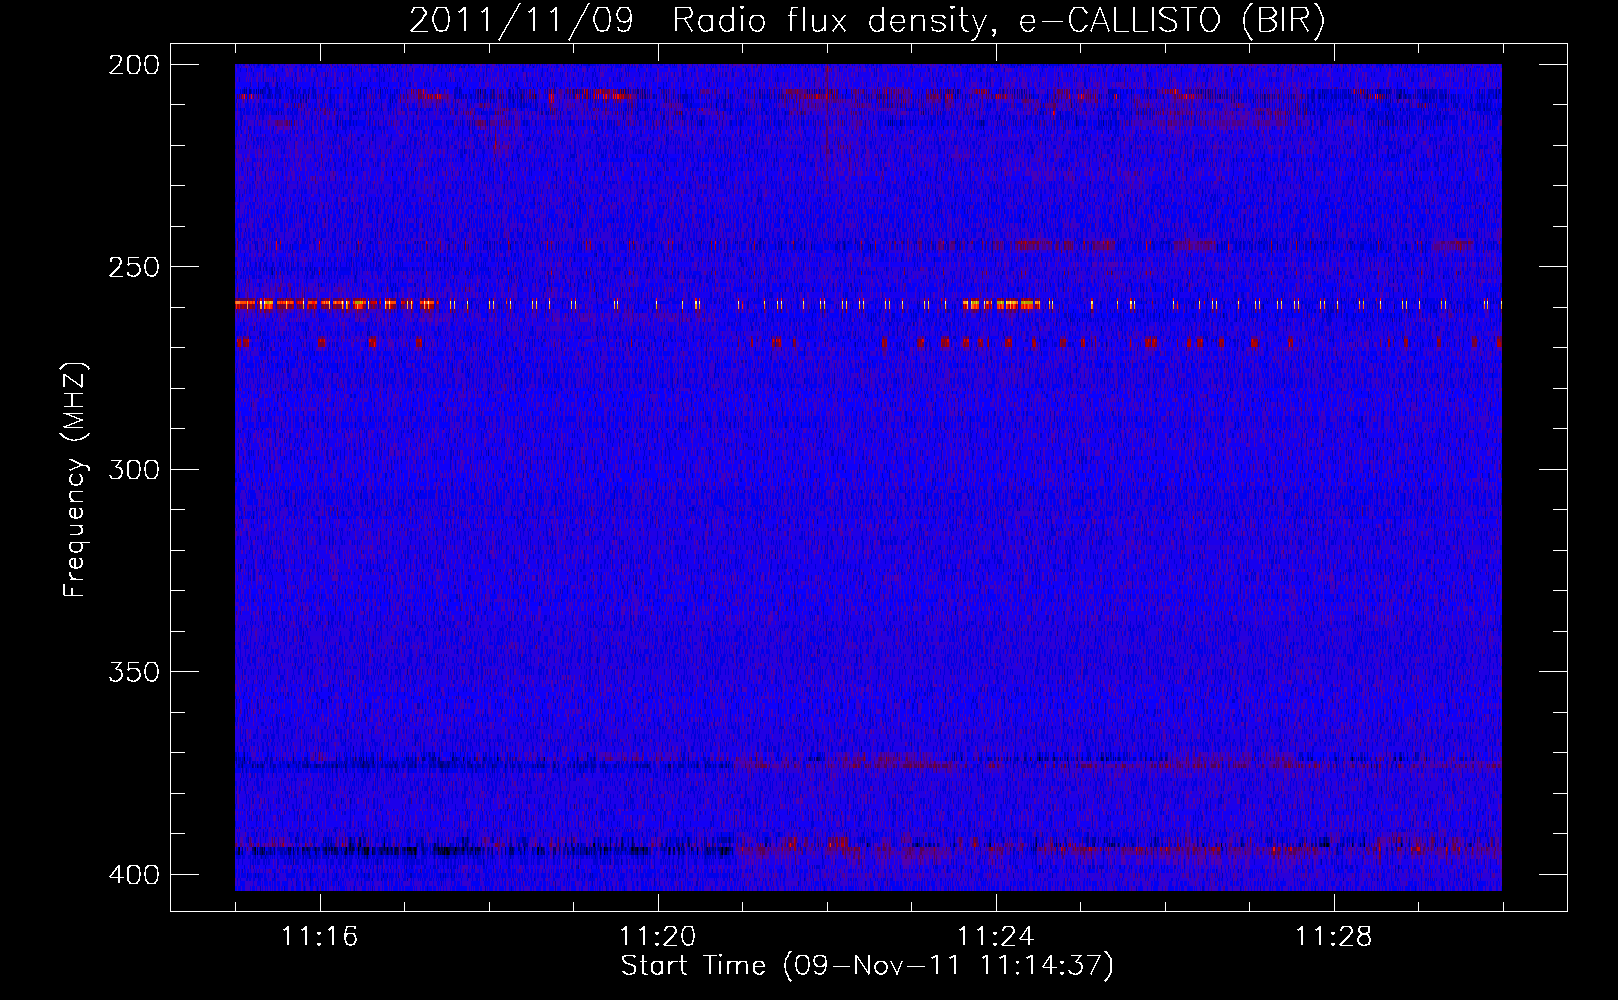The image size is (1618, 1000).
Task: Click the 'Frequency (MHZ)' axis label
Action: (x=75, y=480)
